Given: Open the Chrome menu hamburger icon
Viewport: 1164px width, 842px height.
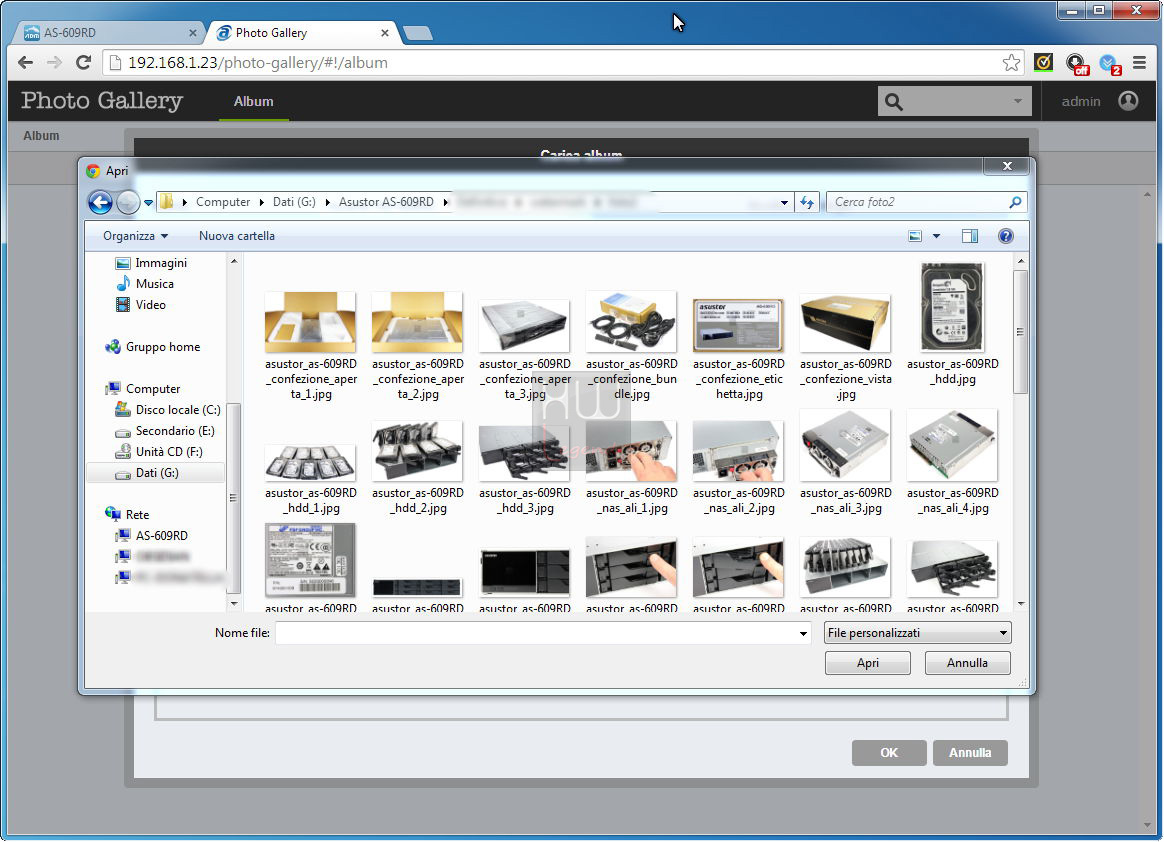Looking at the screenshot, I should (x=1140, y=62).
